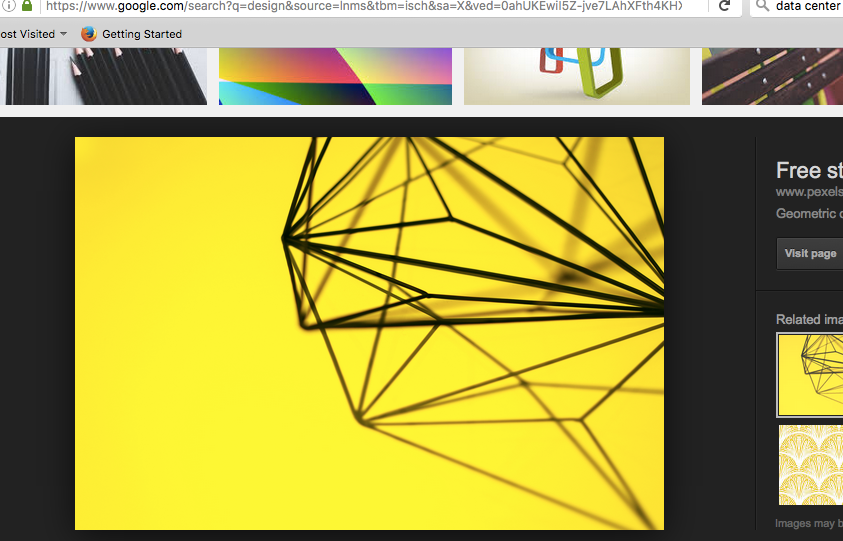Open the 'Free st...' image title link
This screenshot has width=843, height=541.
[x=809, y=170]
